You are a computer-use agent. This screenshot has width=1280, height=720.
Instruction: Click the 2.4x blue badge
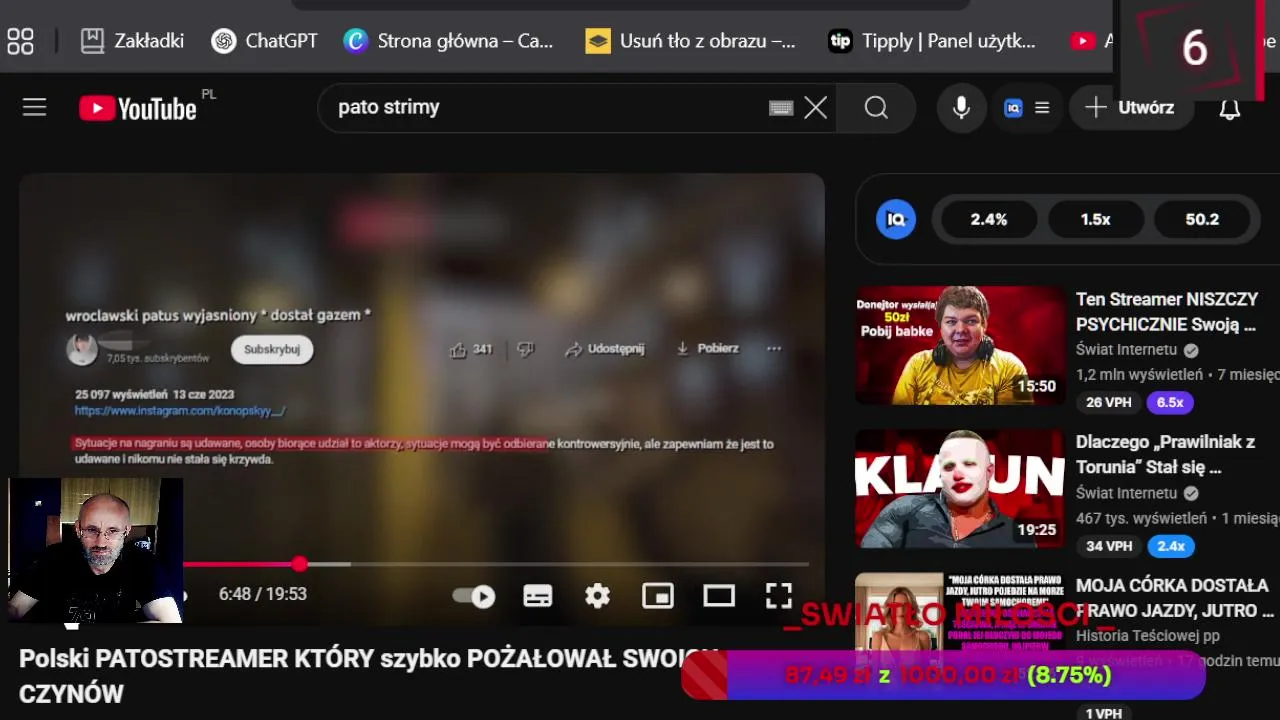[1170, 546]
